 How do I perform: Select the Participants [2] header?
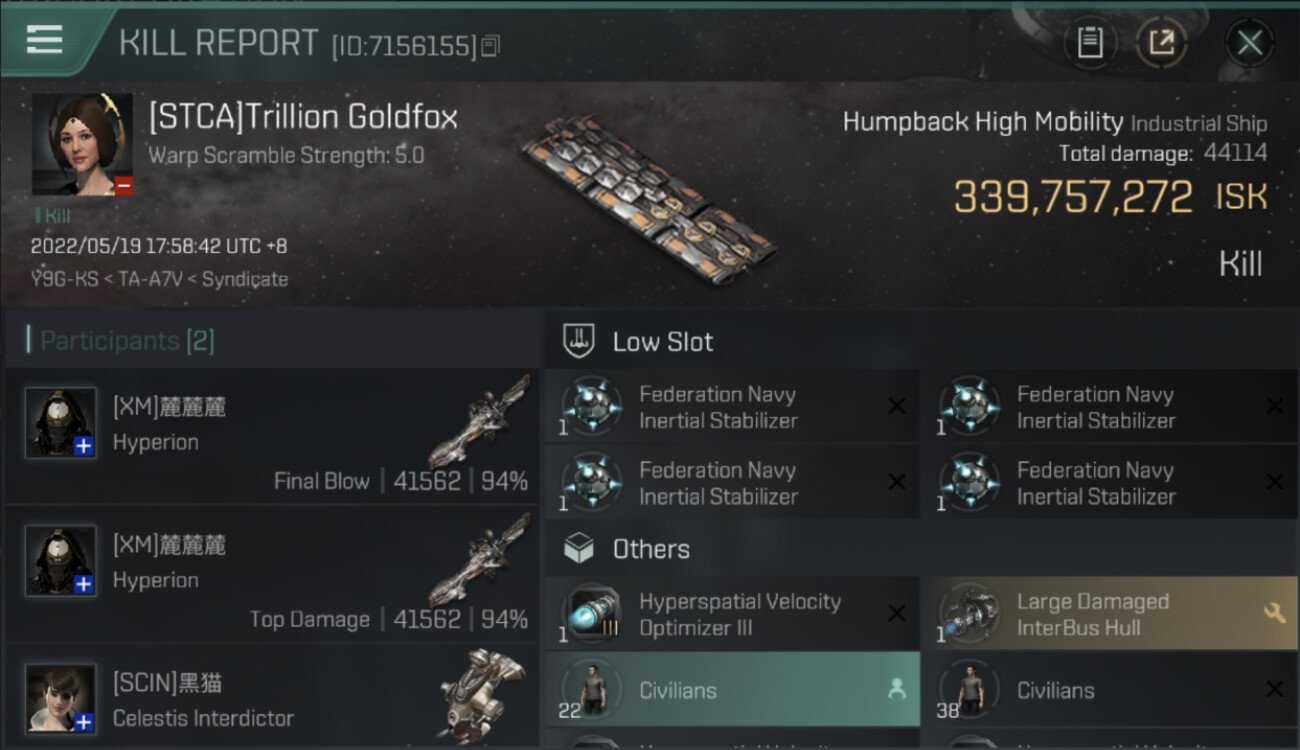coord(127,341)
